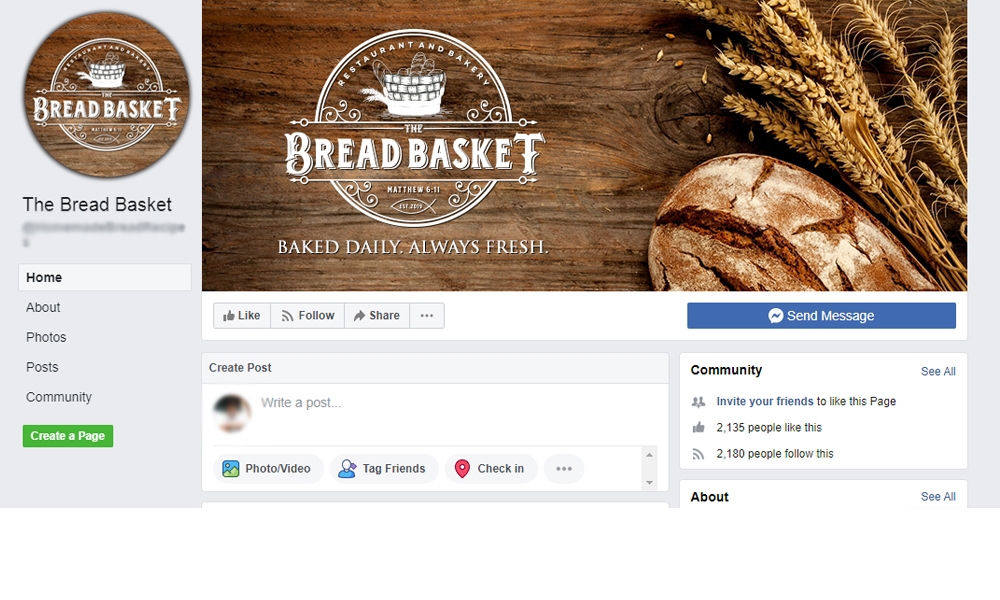Viewport: 1000px width, 600px height.
Task: Add a Photo/Video to the post
Action: click(268, 469)
